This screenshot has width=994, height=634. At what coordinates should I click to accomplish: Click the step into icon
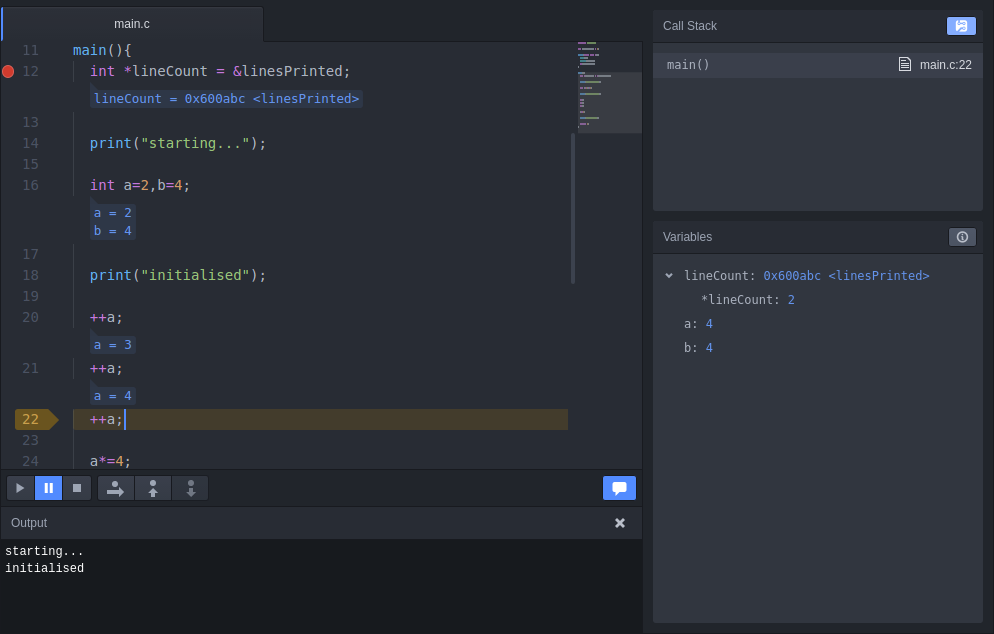click(x=190, y=488)
